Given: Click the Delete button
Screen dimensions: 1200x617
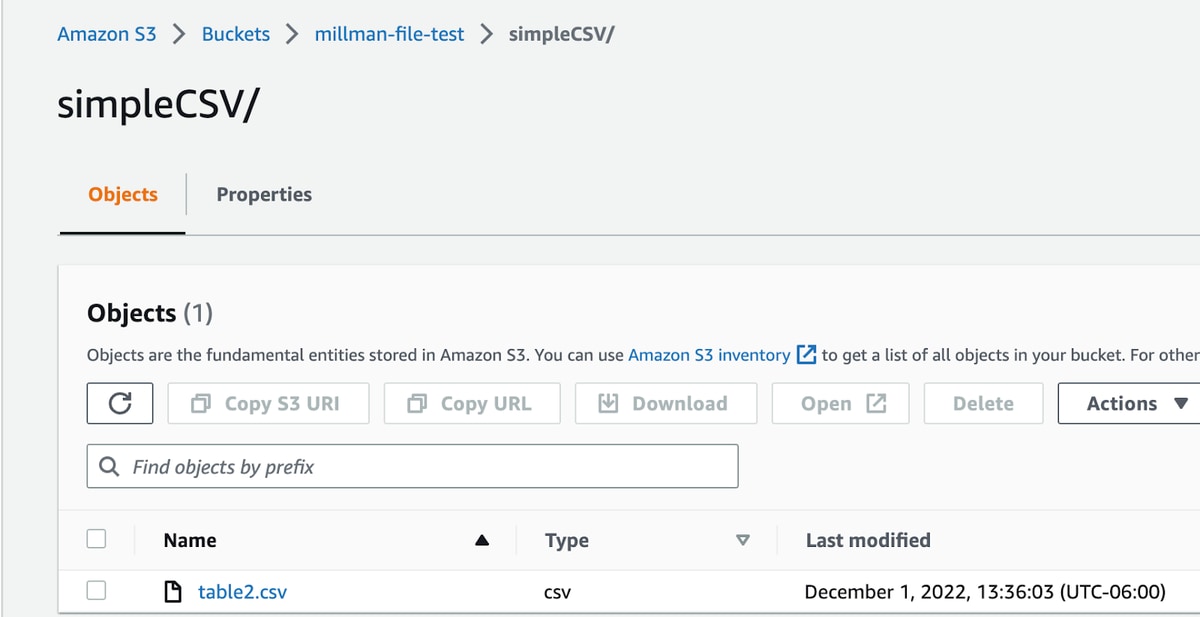Looking at the screenshot, I should [983, 403].
